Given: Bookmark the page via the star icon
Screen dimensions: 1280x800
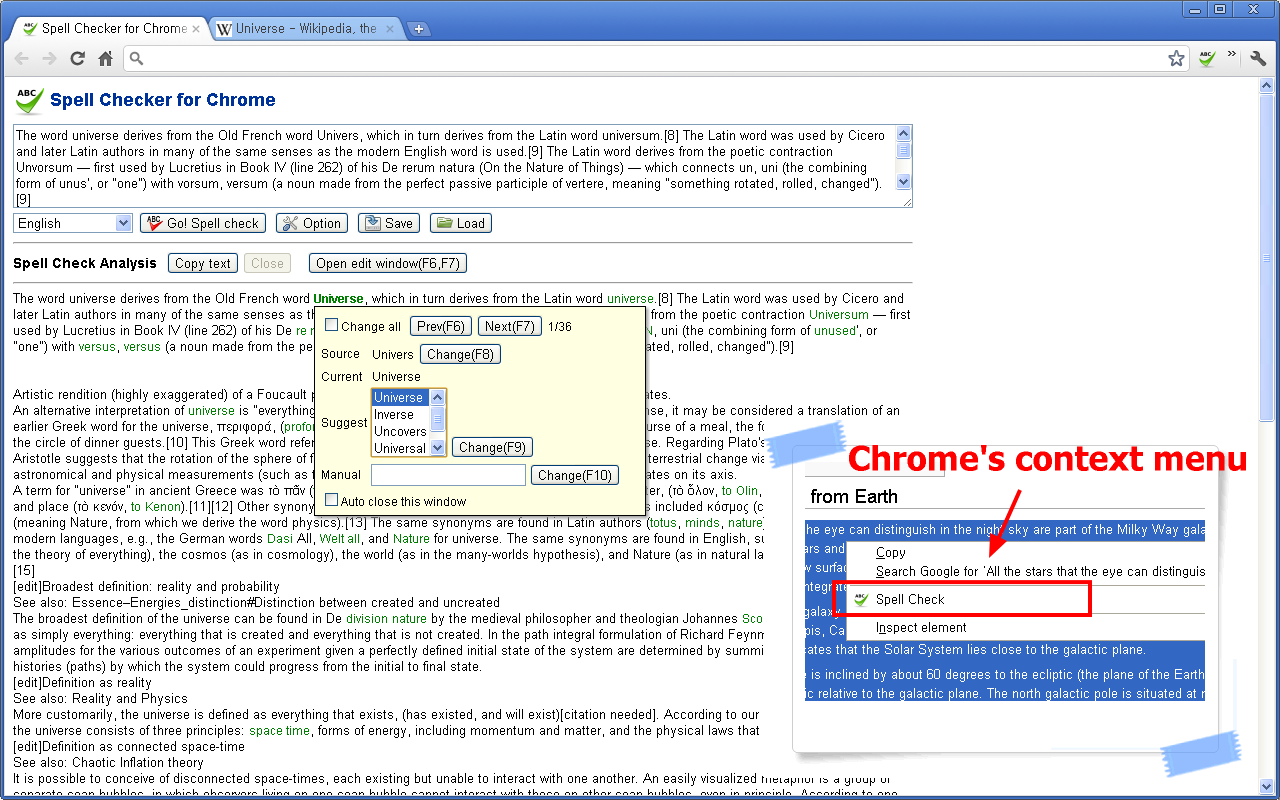Looking at the screenshot, I should pos(1176,58).
